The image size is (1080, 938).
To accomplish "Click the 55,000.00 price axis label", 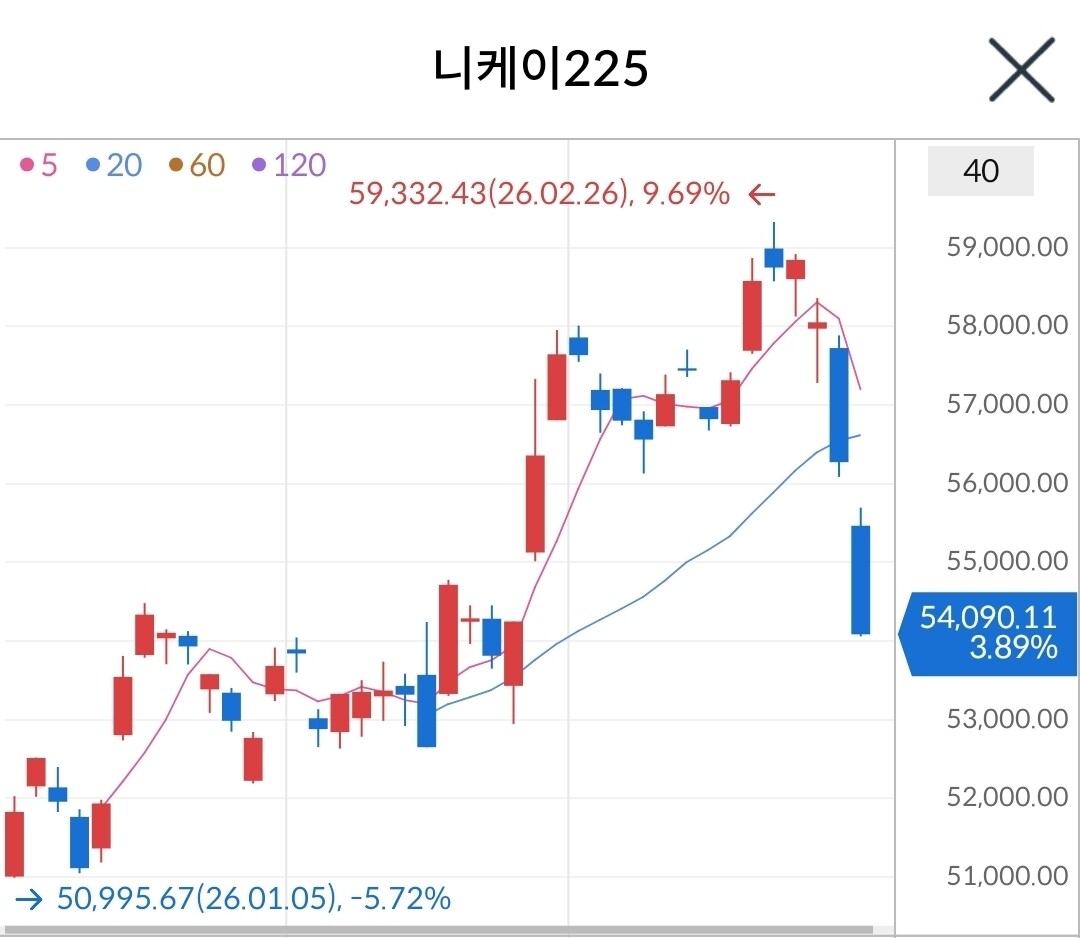I will click(1006, 561).
